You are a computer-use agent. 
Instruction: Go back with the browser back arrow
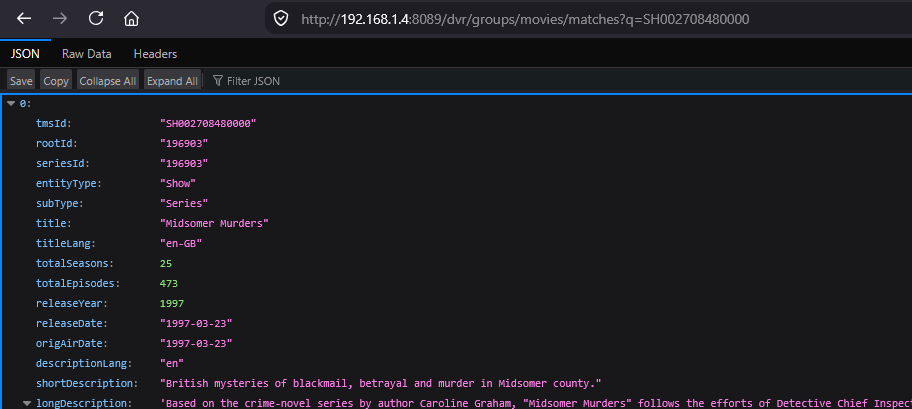pyautogui.click(x=24, y=19)
